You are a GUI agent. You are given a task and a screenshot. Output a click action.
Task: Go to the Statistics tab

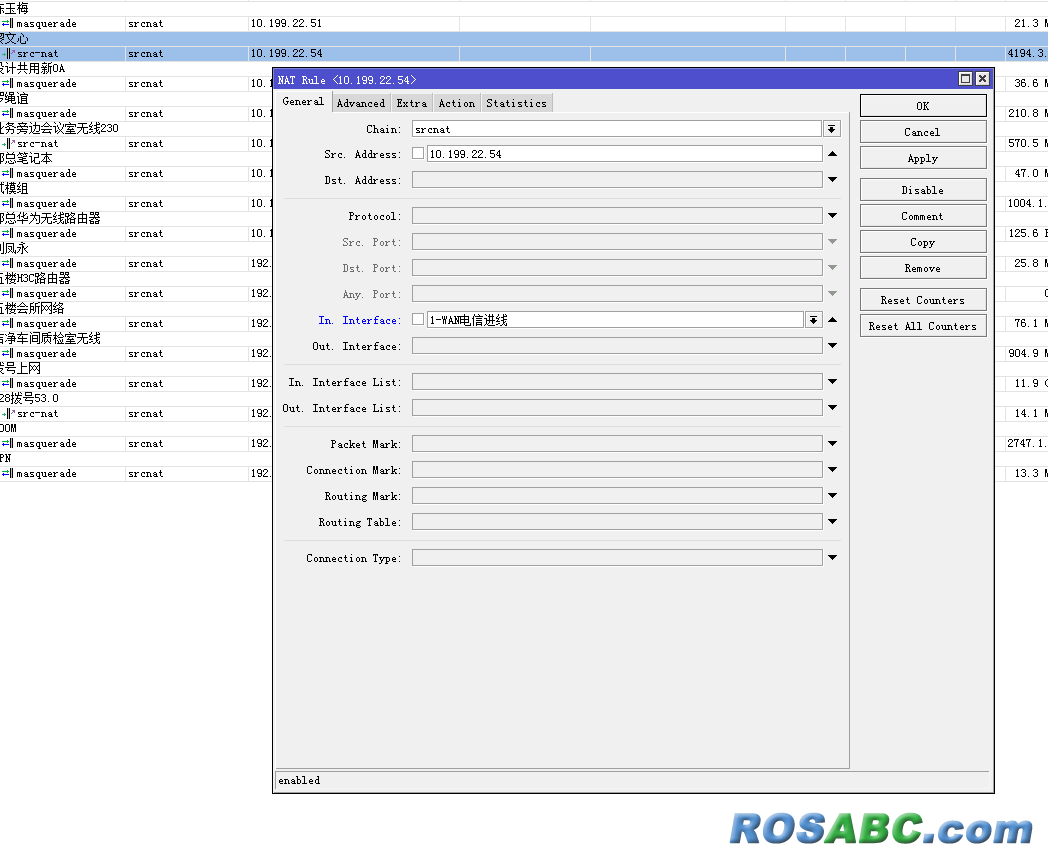(516, 103)
